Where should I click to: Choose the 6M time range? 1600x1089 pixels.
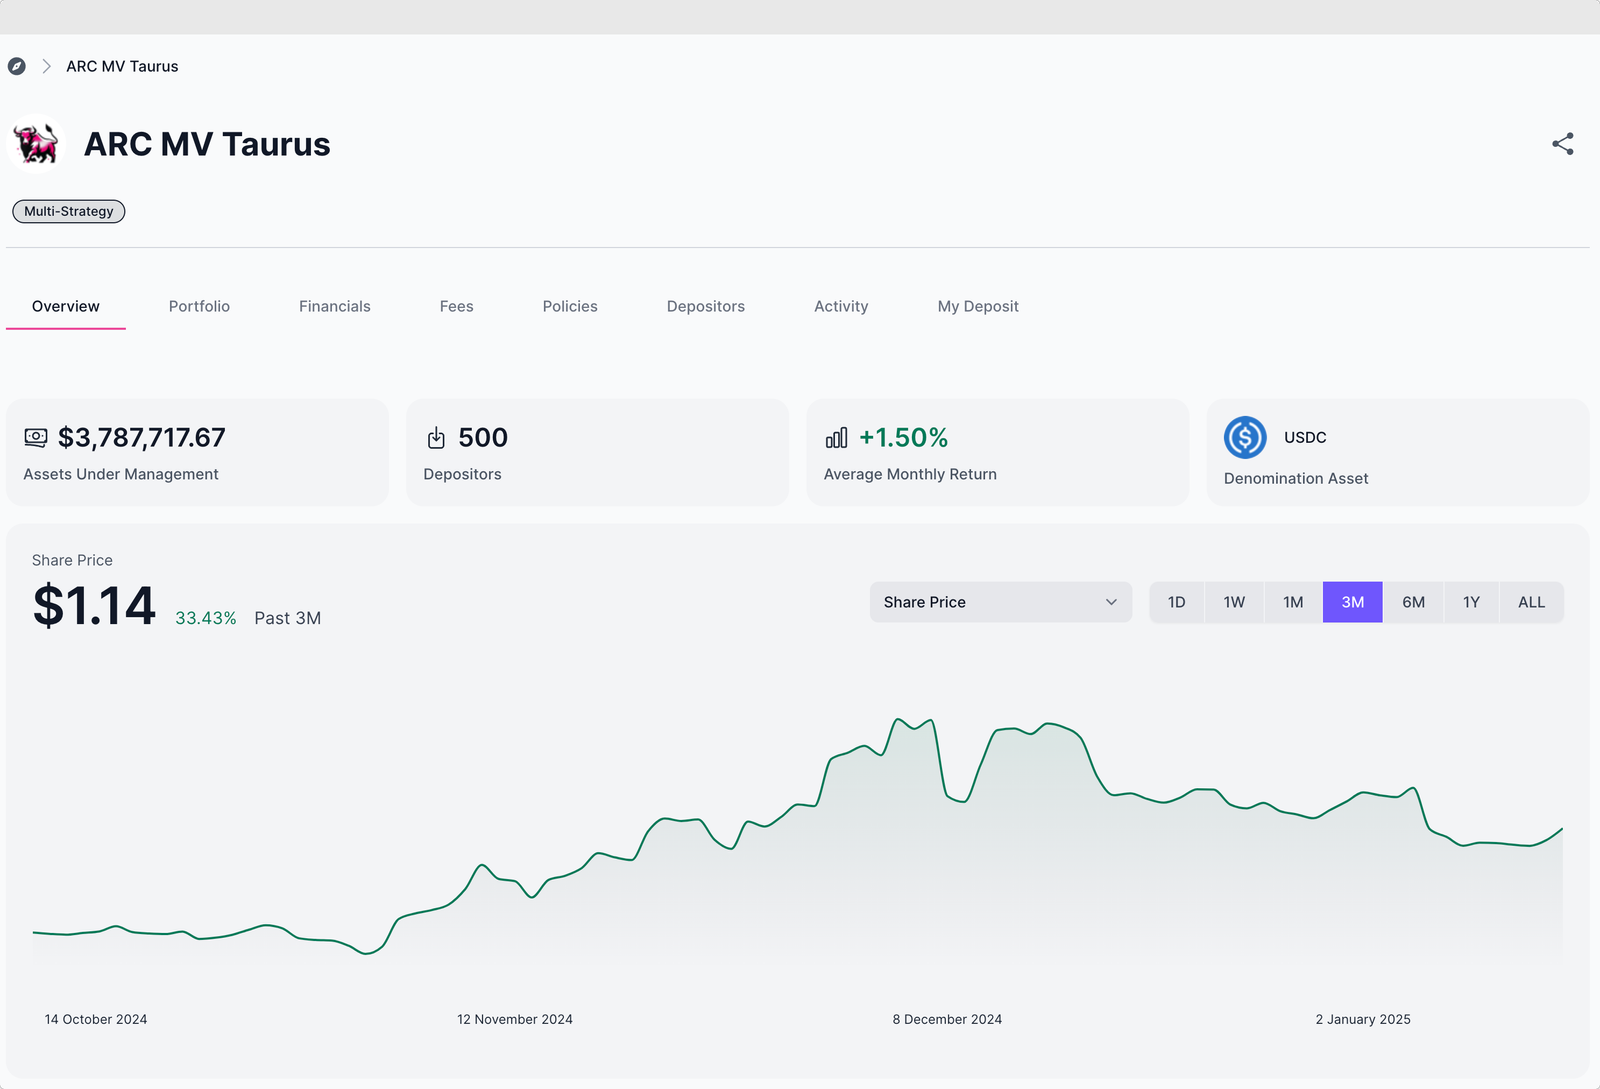point(1413,602)
